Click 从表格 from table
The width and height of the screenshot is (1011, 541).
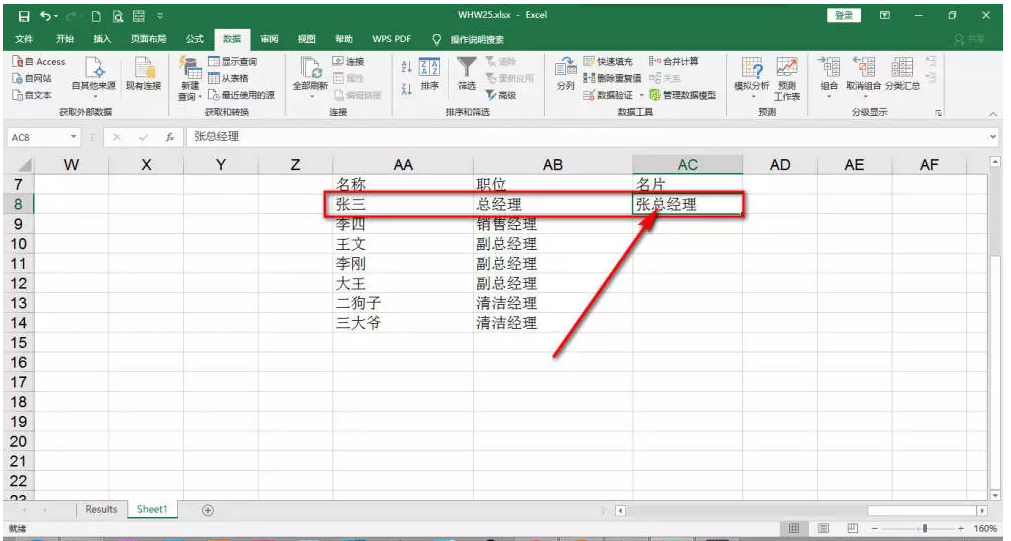tap(229, 79)
